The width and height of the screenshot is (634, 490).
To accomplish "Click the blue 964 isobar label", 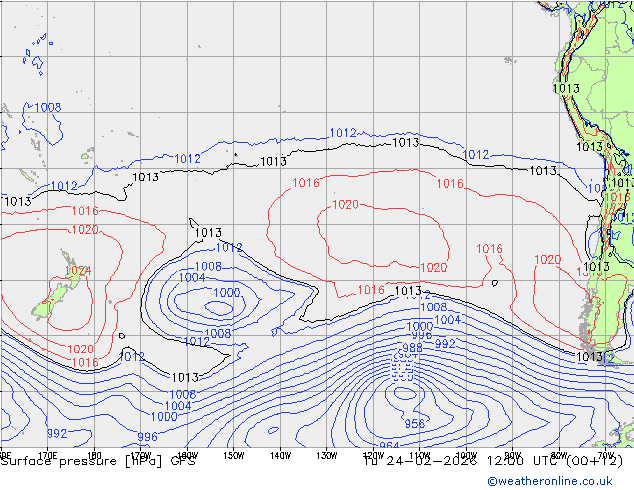I will coord(389,445).
